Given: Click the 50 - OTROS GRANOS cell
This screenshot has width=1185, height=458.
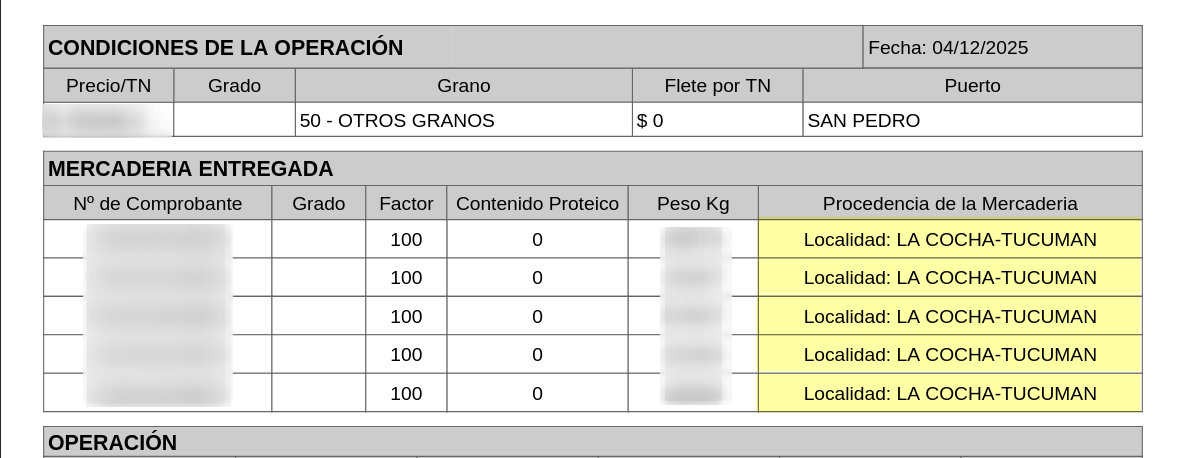Looking at the screenshot, I should click(397, 121).
